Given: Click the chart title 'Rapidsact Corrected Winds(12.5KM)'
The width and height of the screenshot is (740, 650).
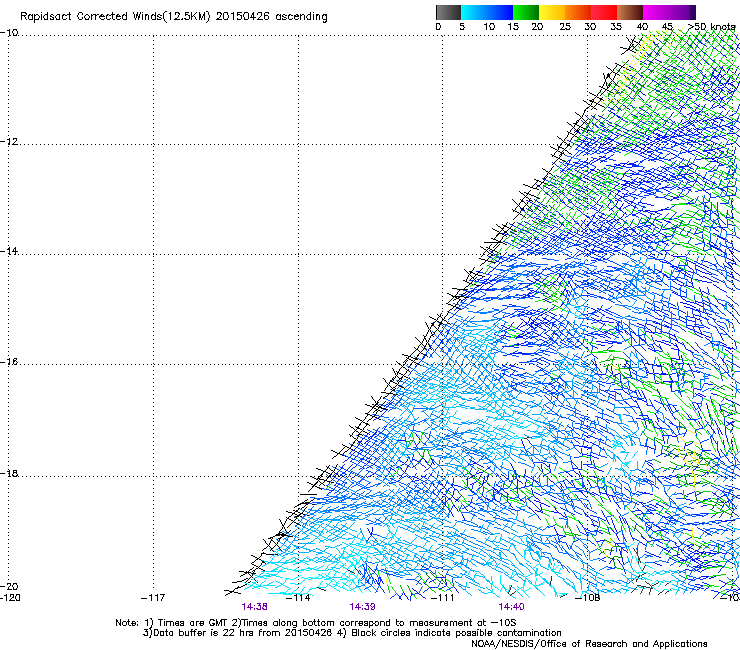Looking at the screenshot, I should [115, 17].
